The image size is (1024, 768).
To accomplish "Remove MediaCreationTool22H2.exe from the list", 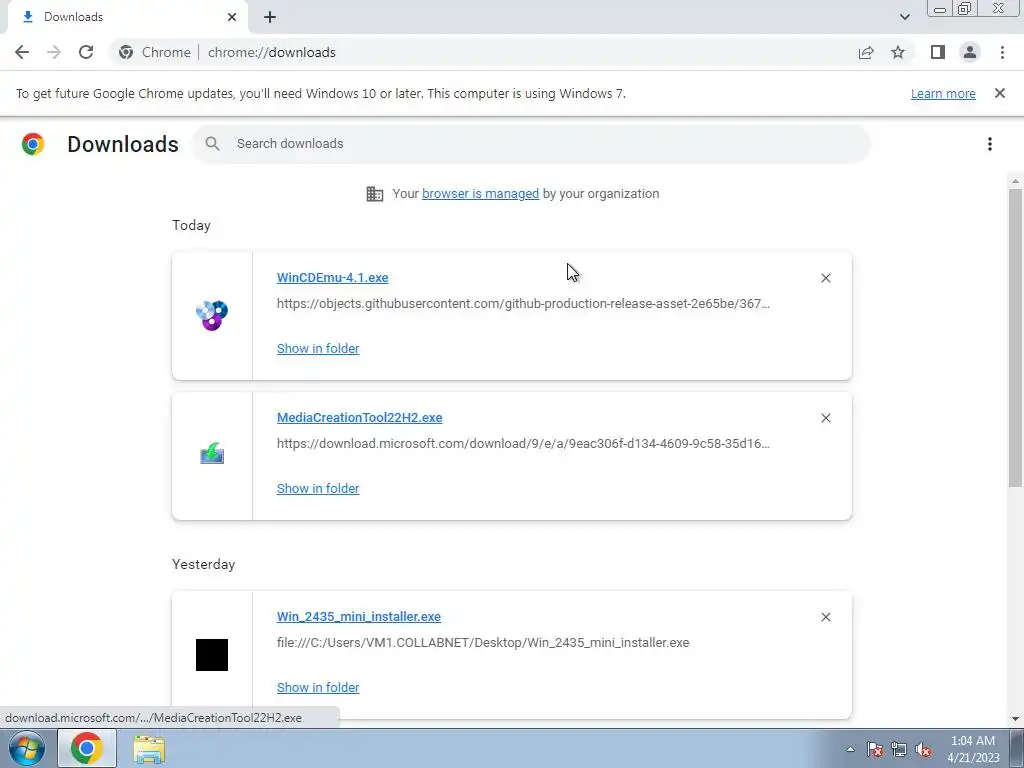I will click(825, 418).
